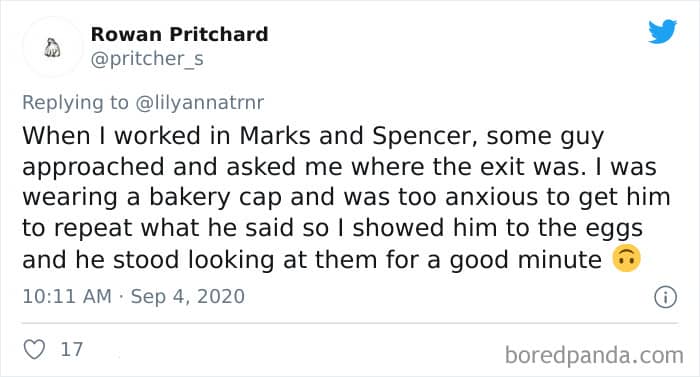Click the upside-down face emoji
The image size is (700, 377).
point(627,258)
